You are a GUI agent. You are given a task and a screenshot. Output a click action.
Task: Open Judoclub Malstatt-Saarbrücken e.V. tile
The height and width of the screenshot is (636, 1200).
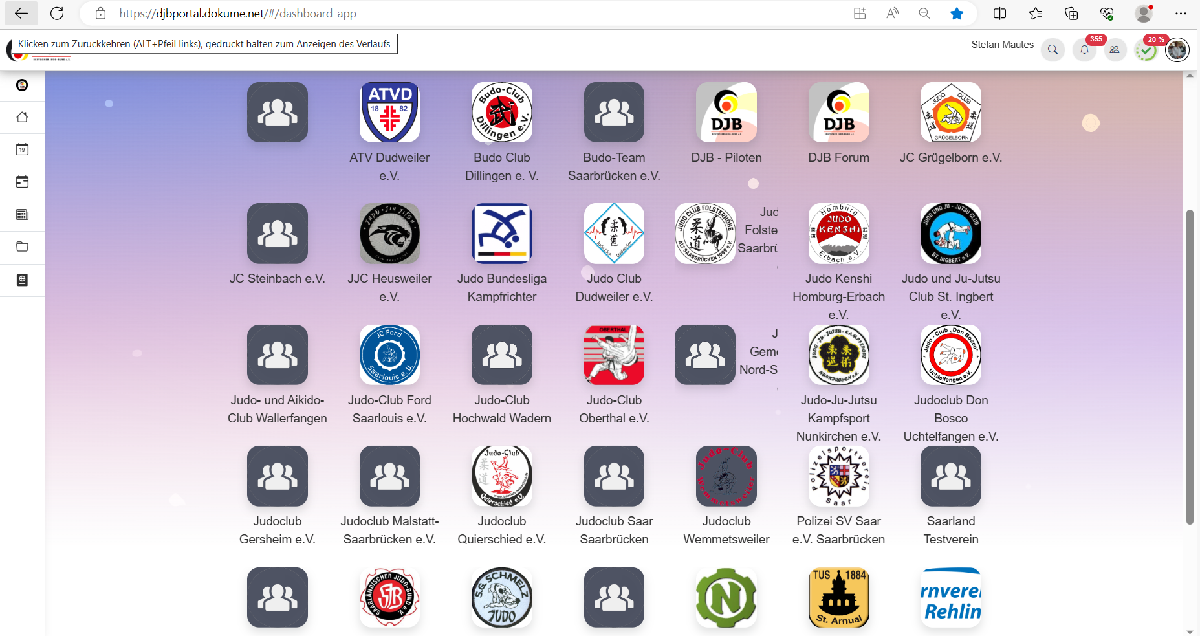390,476
